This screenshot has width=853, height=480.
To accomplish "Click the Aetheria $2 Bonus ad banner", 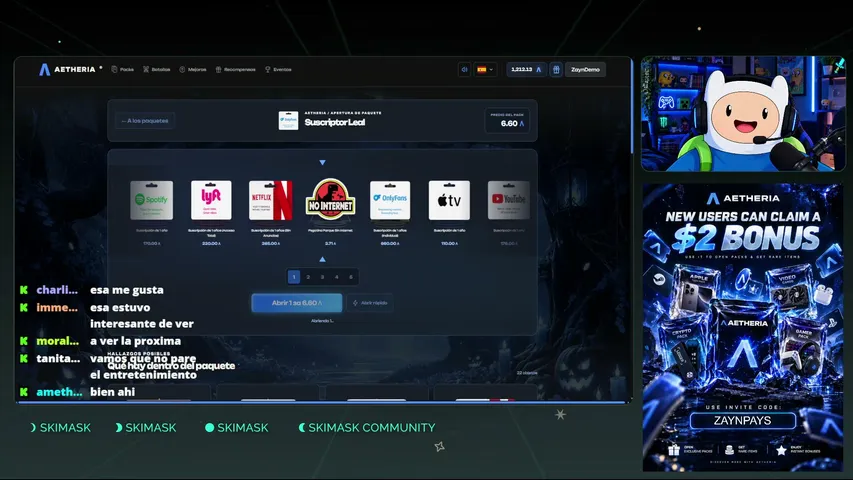I will [743, 327].
